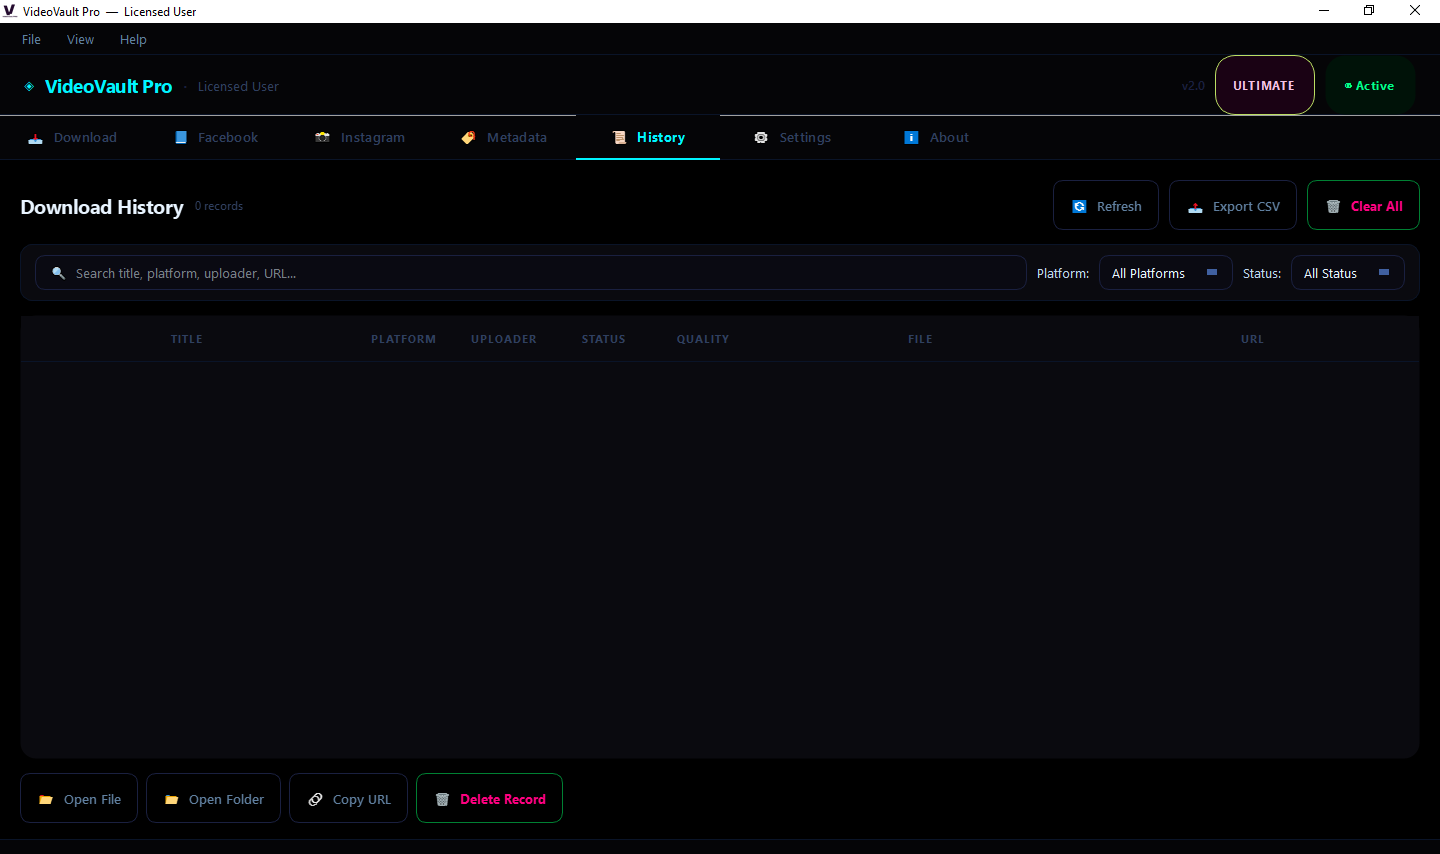Open the File menu

[31, 40]
